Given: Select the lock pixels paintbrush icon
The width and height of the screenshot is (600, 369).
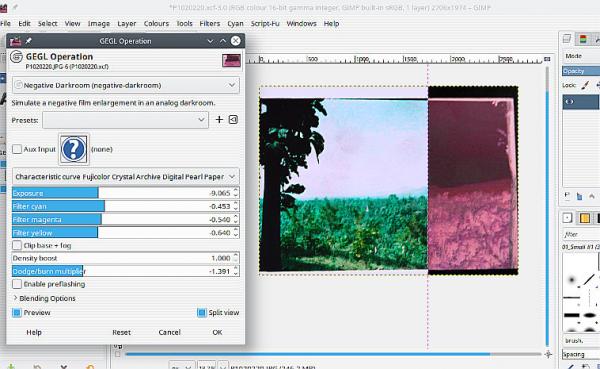Looking at the screenshot, I should (585, 85).
